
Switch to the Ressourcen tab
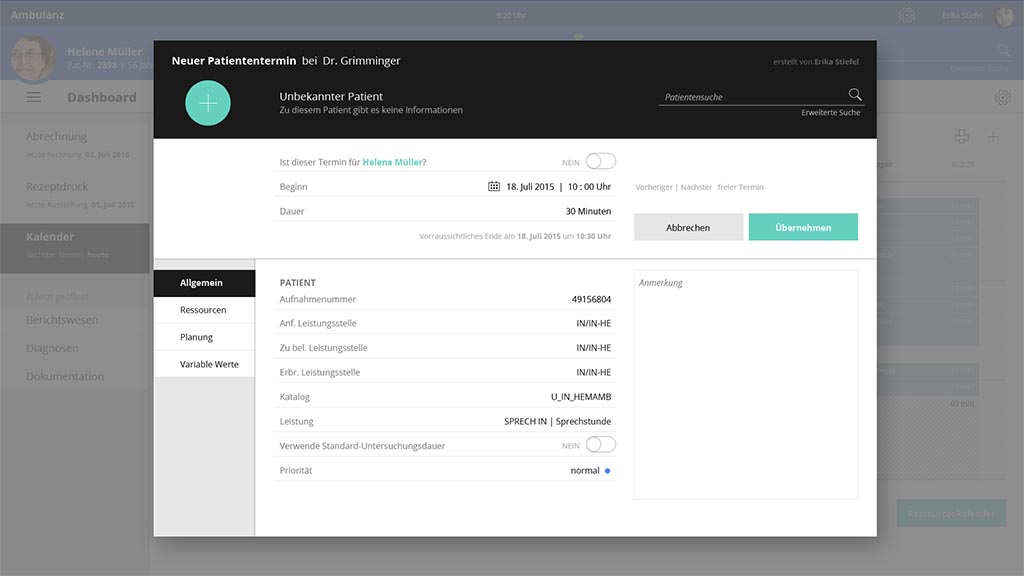tap(203, 310)
